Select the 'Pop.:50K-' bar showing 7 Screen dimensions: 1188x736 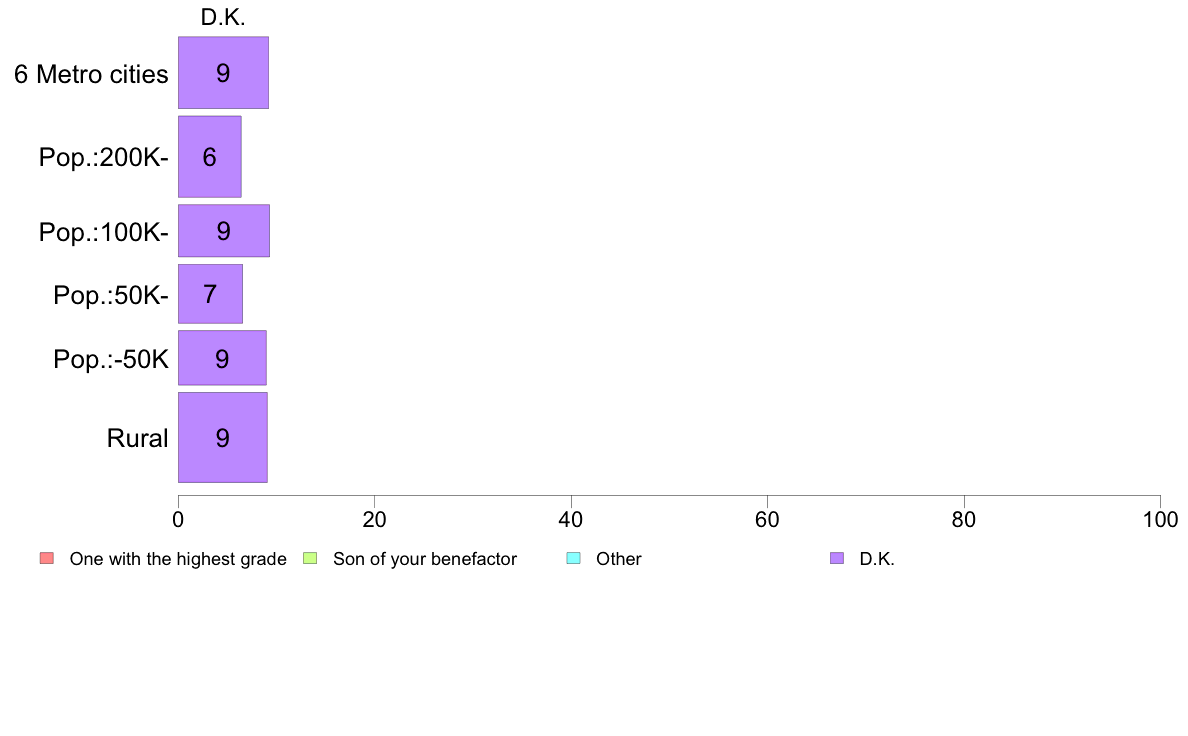[x=211, y=294]
